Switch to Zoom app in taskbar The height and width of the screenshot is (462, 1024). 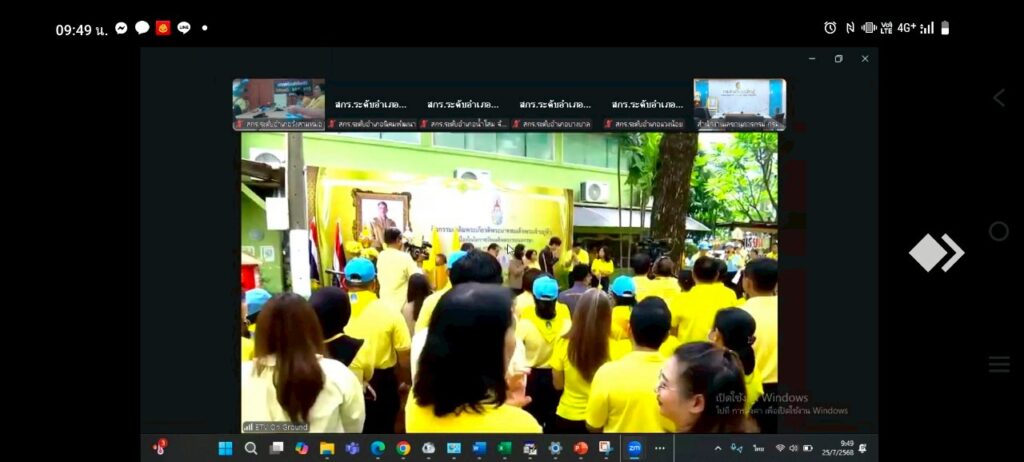pyautogui.click(x=634, y=448)
